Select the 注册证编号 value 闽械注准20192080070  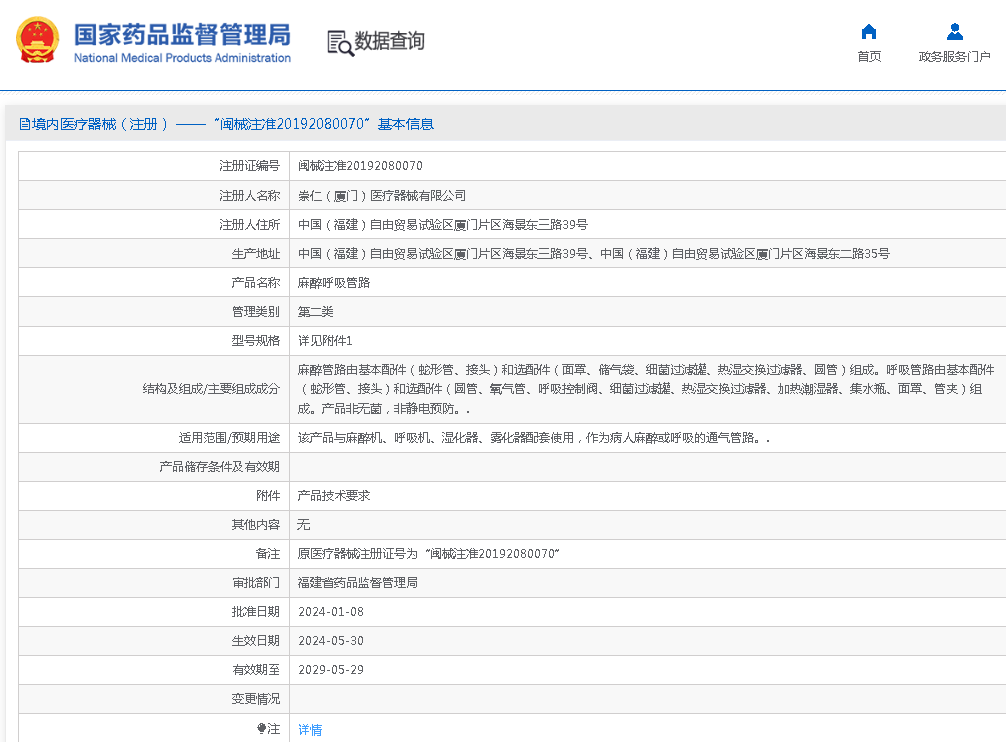coord(360,166)
